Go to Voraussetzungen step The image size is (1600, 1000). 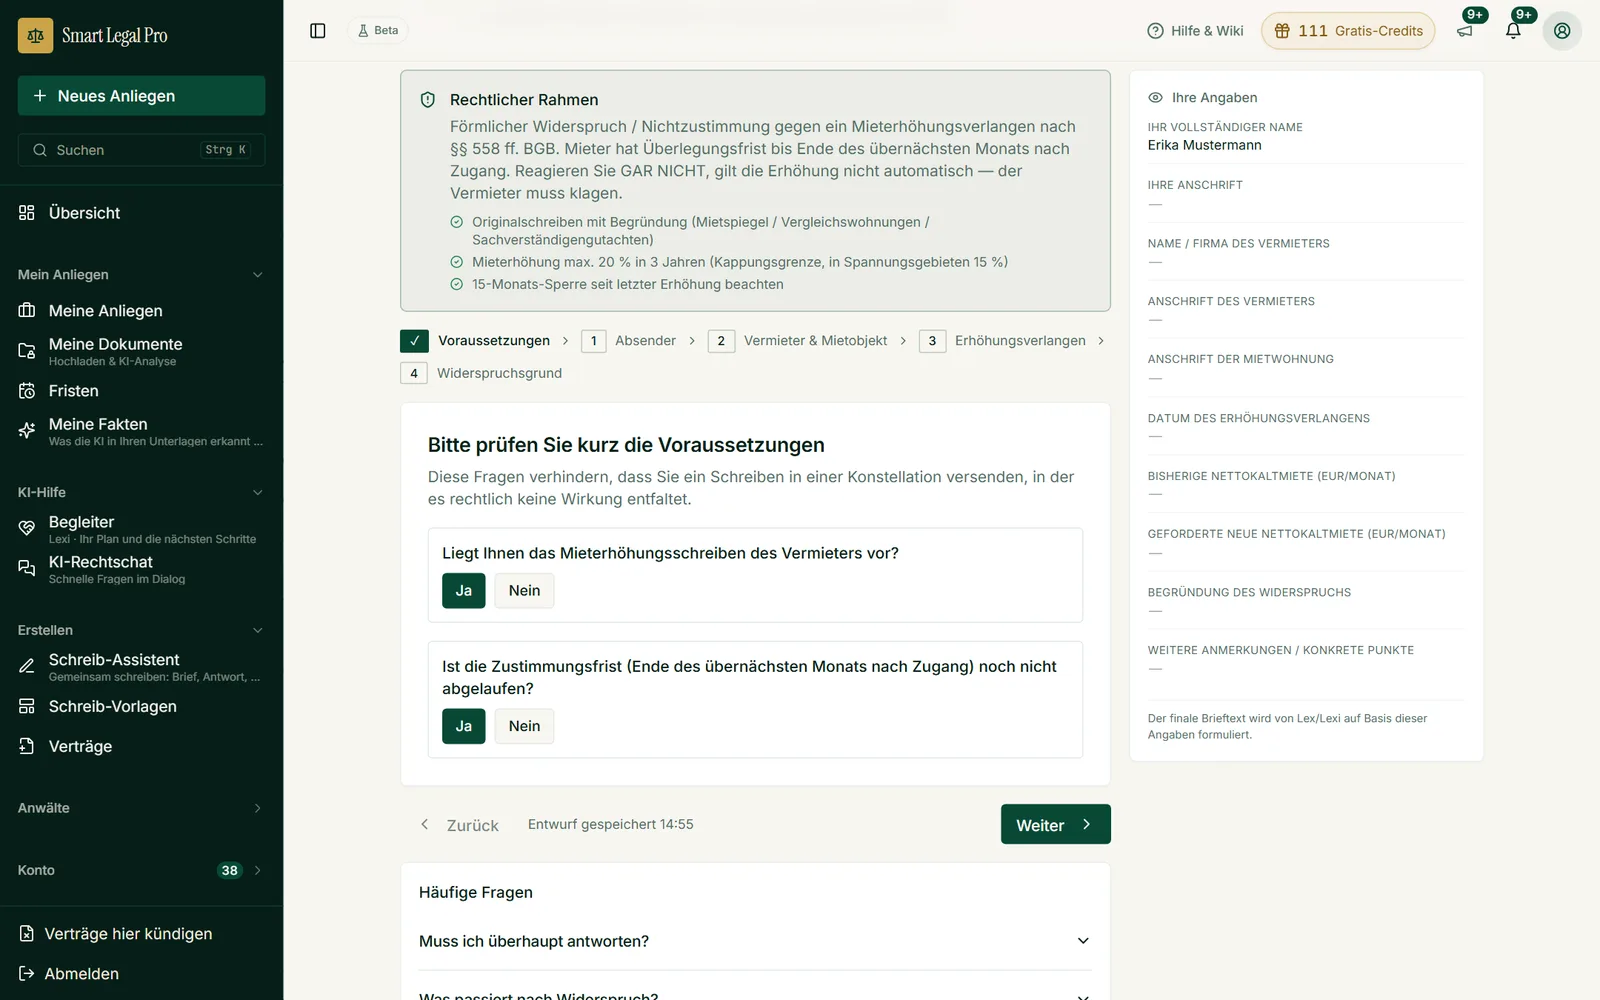[x=475, y=341]
